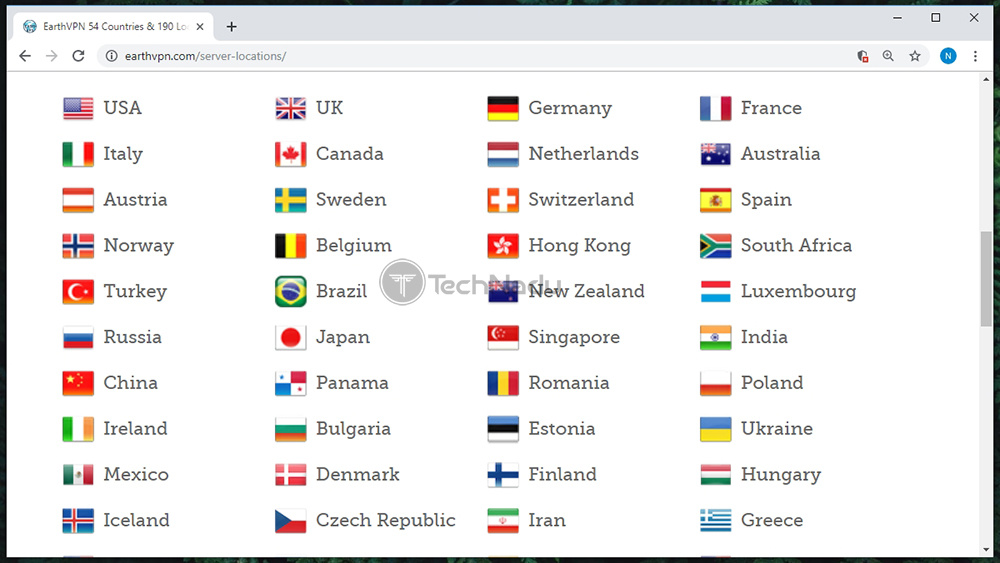1000x563 pixels.
Task: Bookmark this page with the star icon
Action: tap(915, 56)
